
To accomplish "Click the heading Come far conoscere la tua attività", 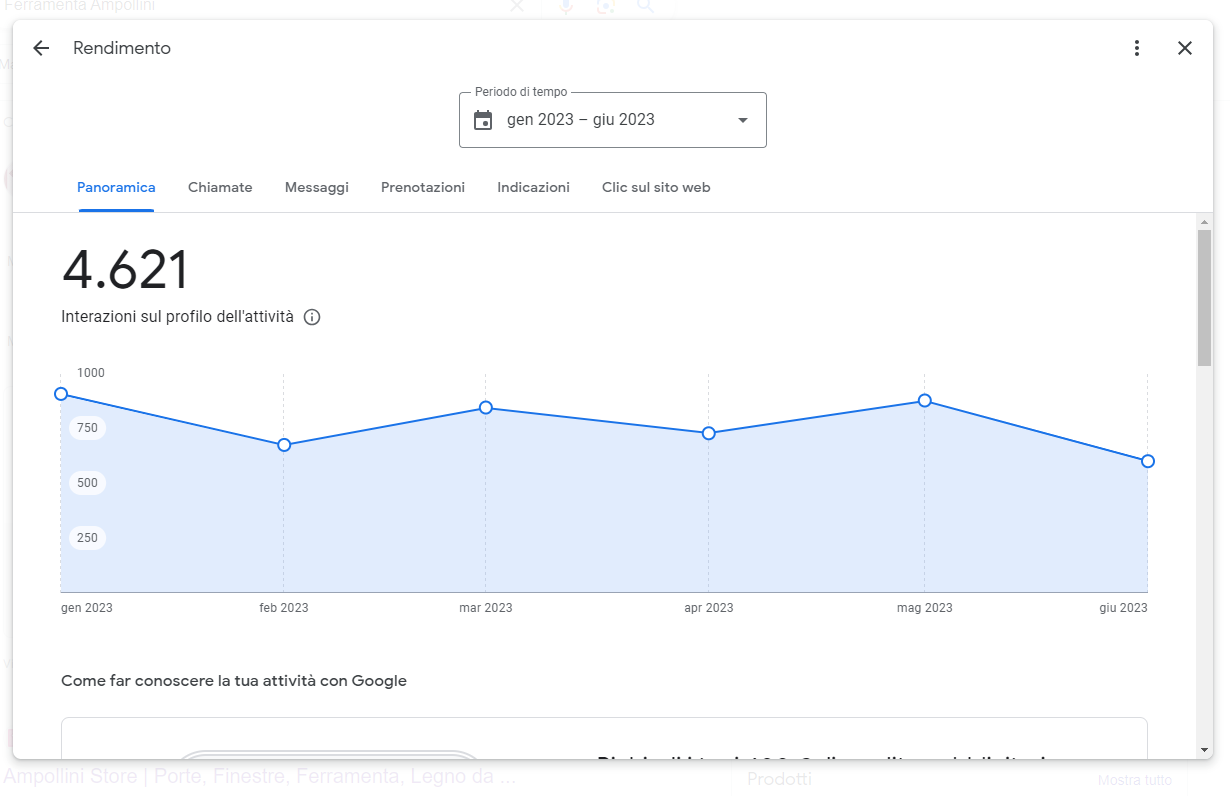I will [x=234, y=681].
